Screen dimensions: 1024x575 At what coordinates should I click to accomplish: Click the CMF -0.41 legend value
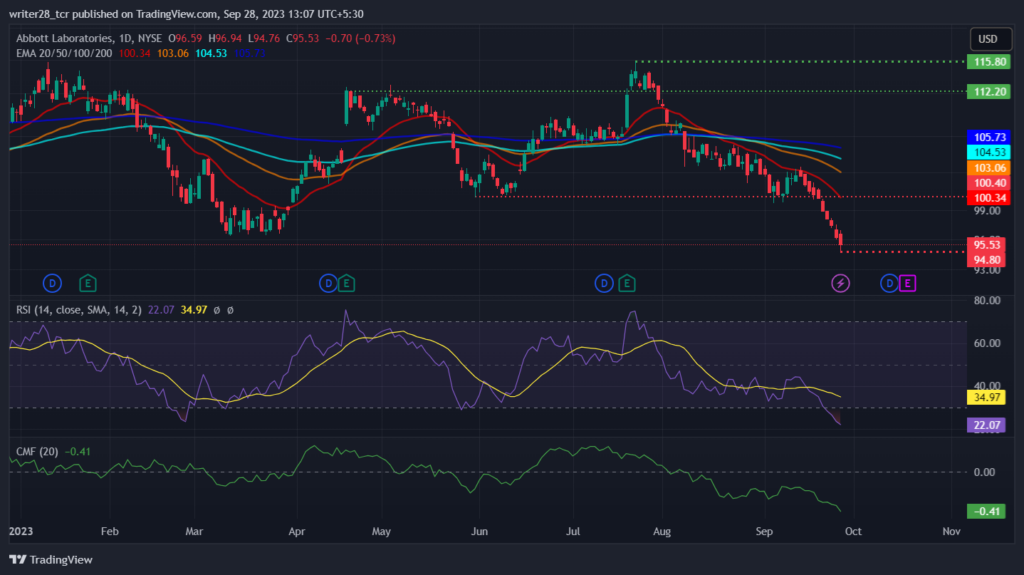pos(78,452)
